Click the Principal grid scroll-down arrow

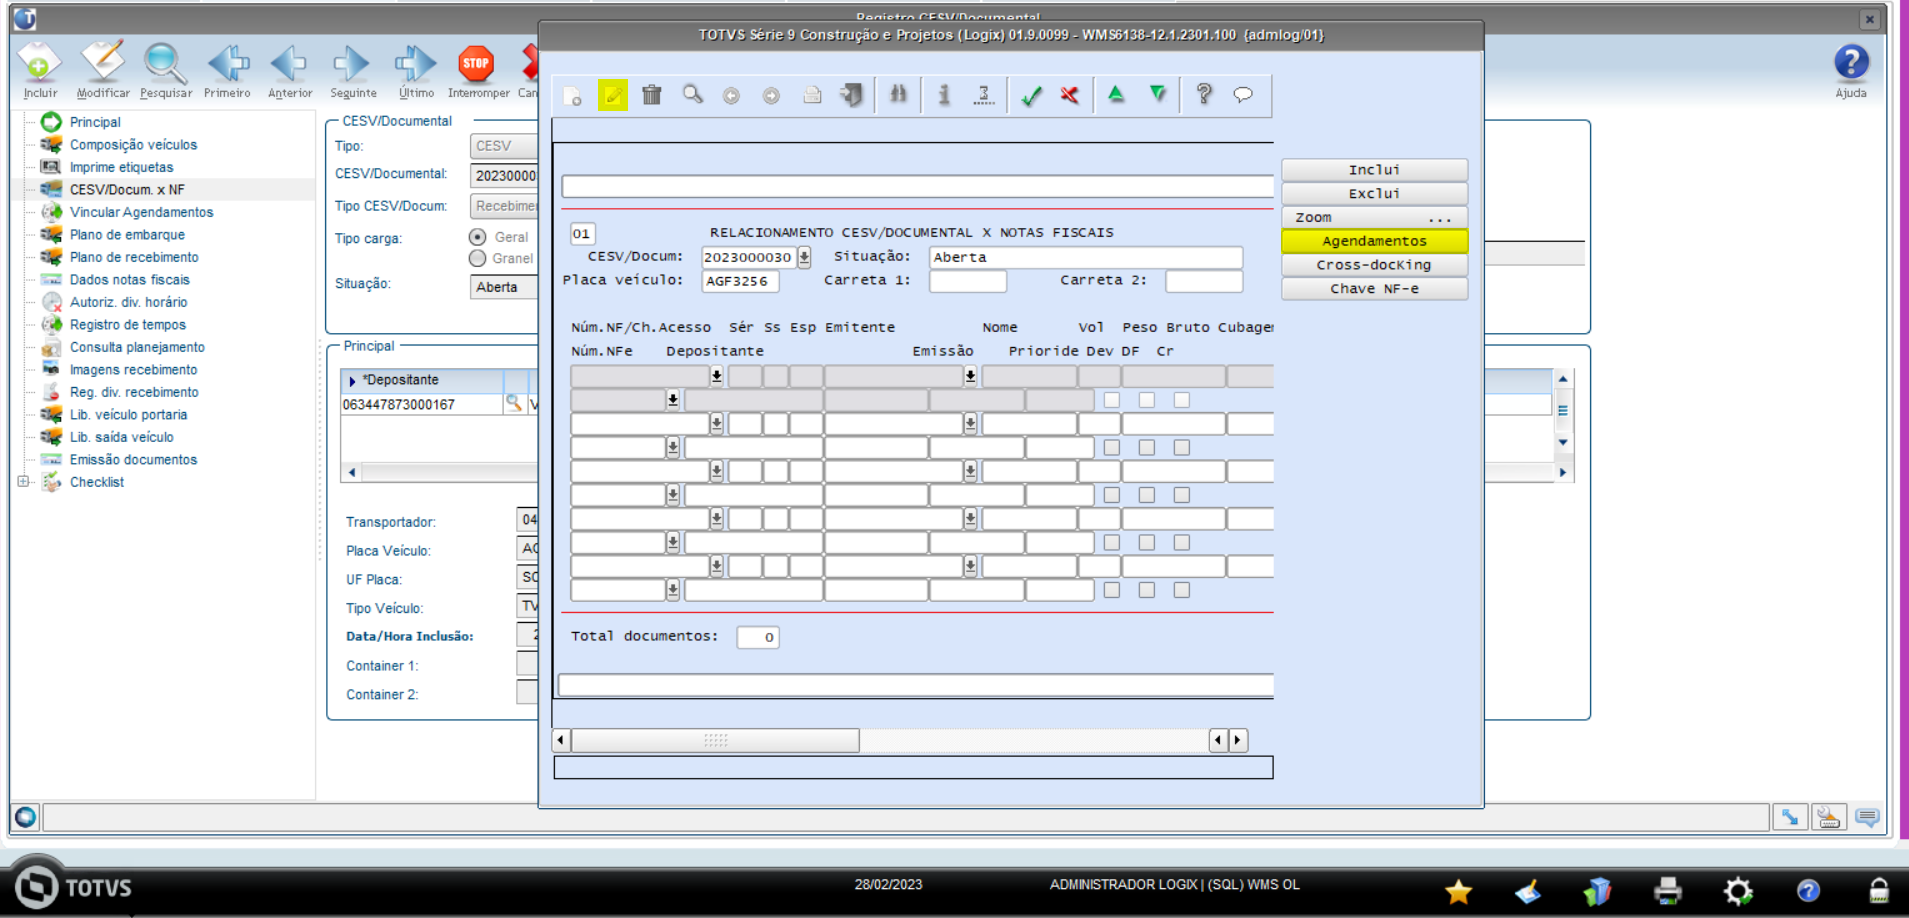(1562, 442)
